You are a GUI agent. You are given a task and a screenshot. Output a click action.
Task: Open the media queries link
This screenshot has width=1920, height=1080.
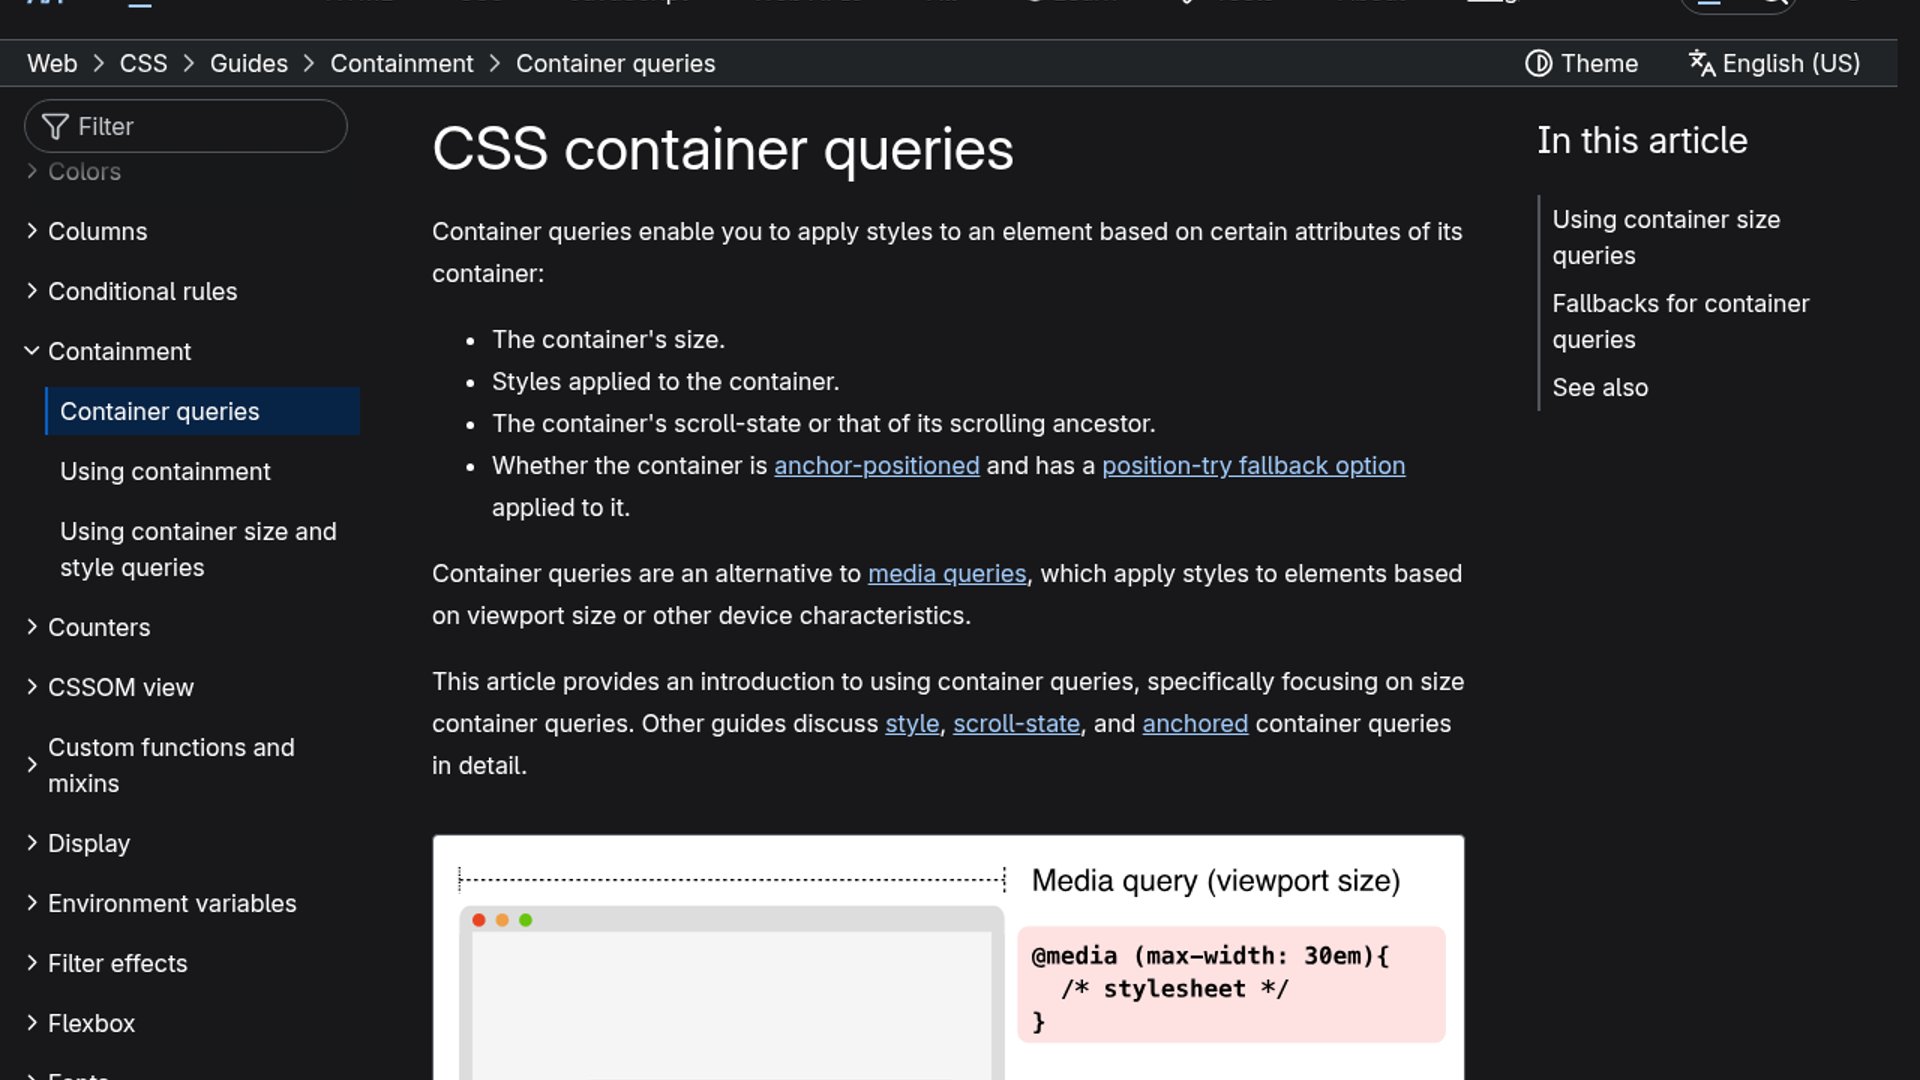tap(946, 574)
